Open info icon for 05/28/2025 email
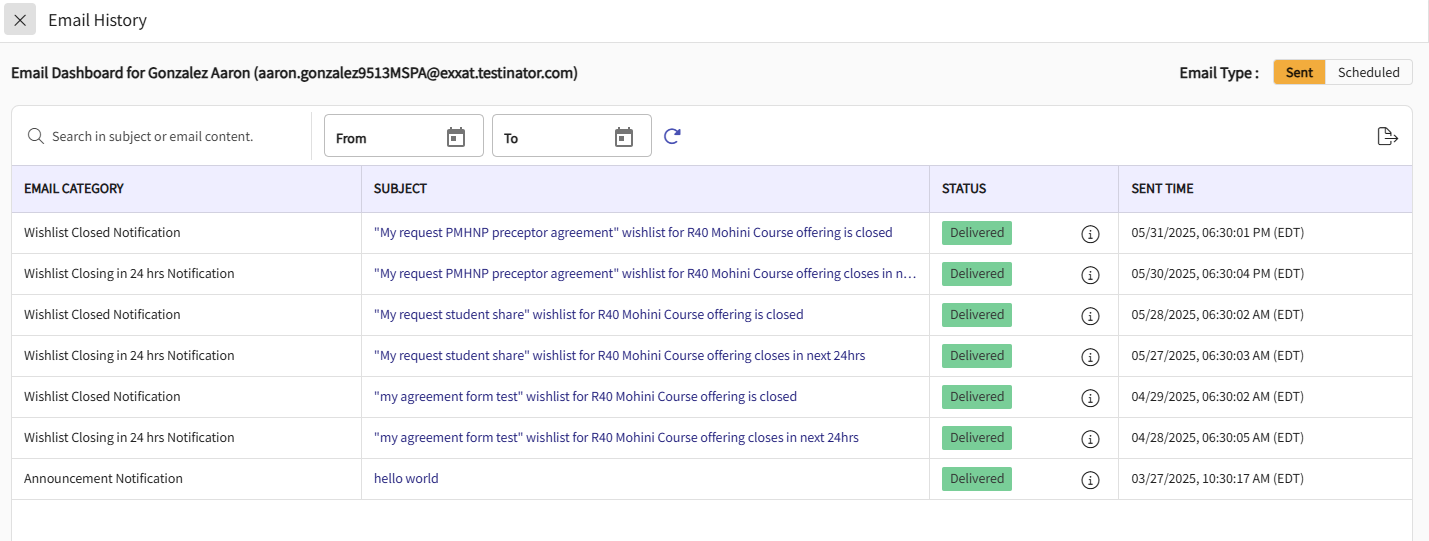Viewport: 1429px width, 541px height. point(1090,316)
